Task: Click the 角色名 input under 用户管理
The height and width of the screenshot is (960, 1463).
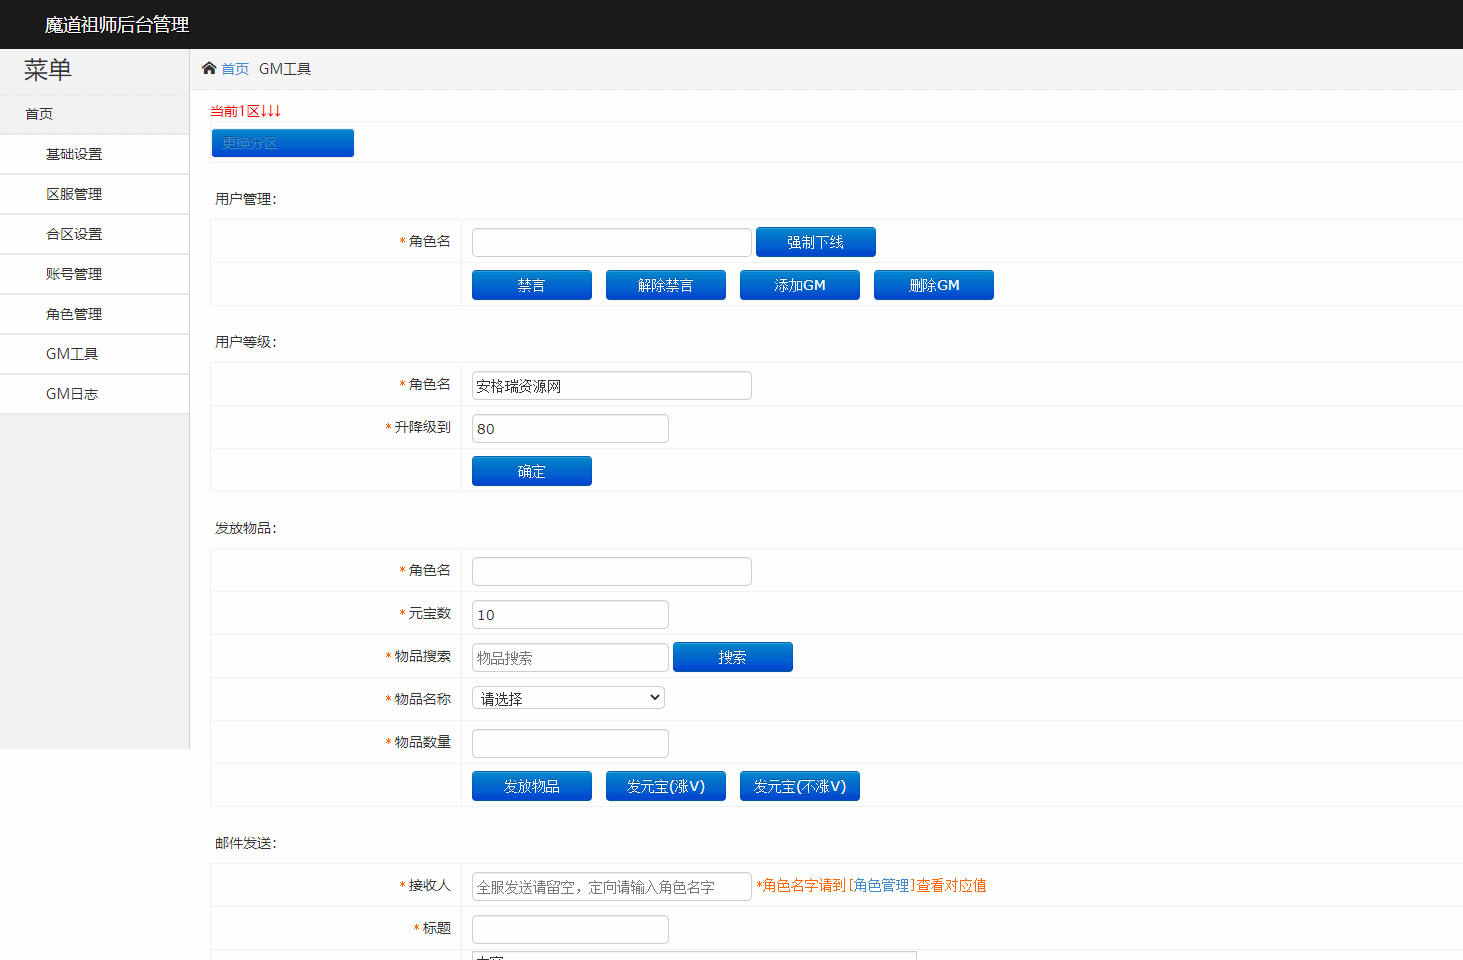Action: click(x=611, y=242)
